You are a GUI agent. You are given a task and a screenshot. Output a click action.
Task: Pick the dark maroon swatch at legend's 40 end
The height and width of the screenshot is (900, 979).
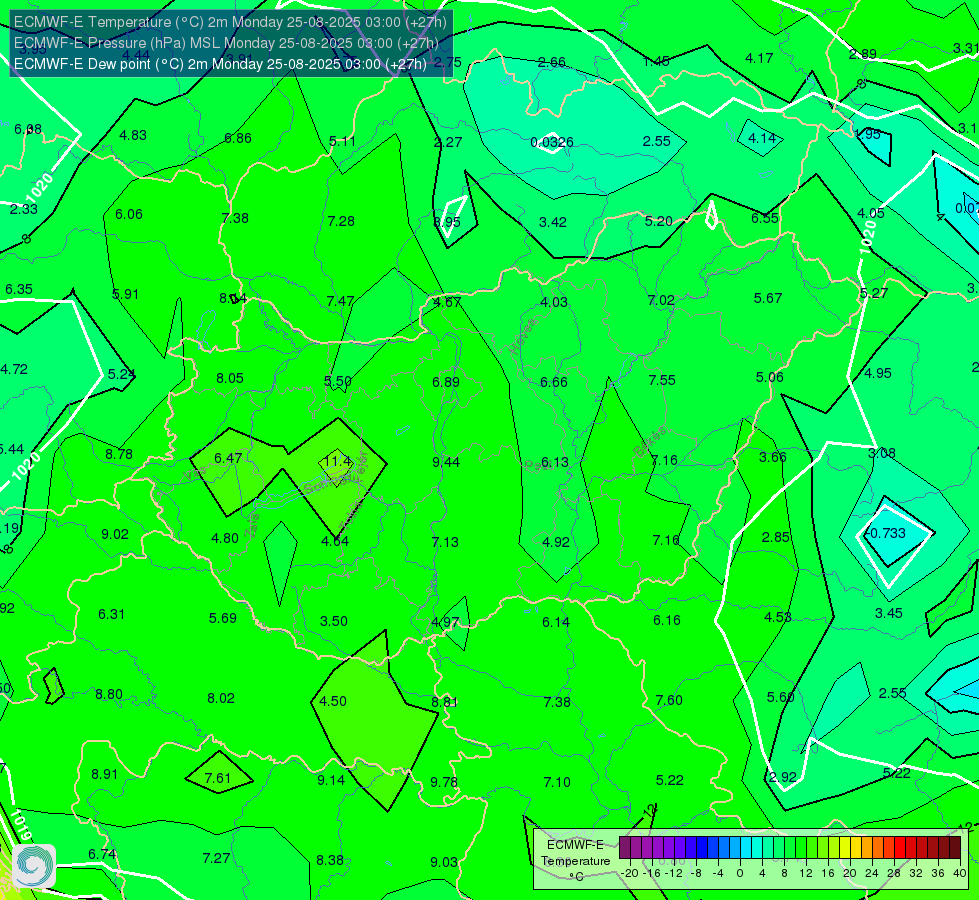(x=955, y=848)
